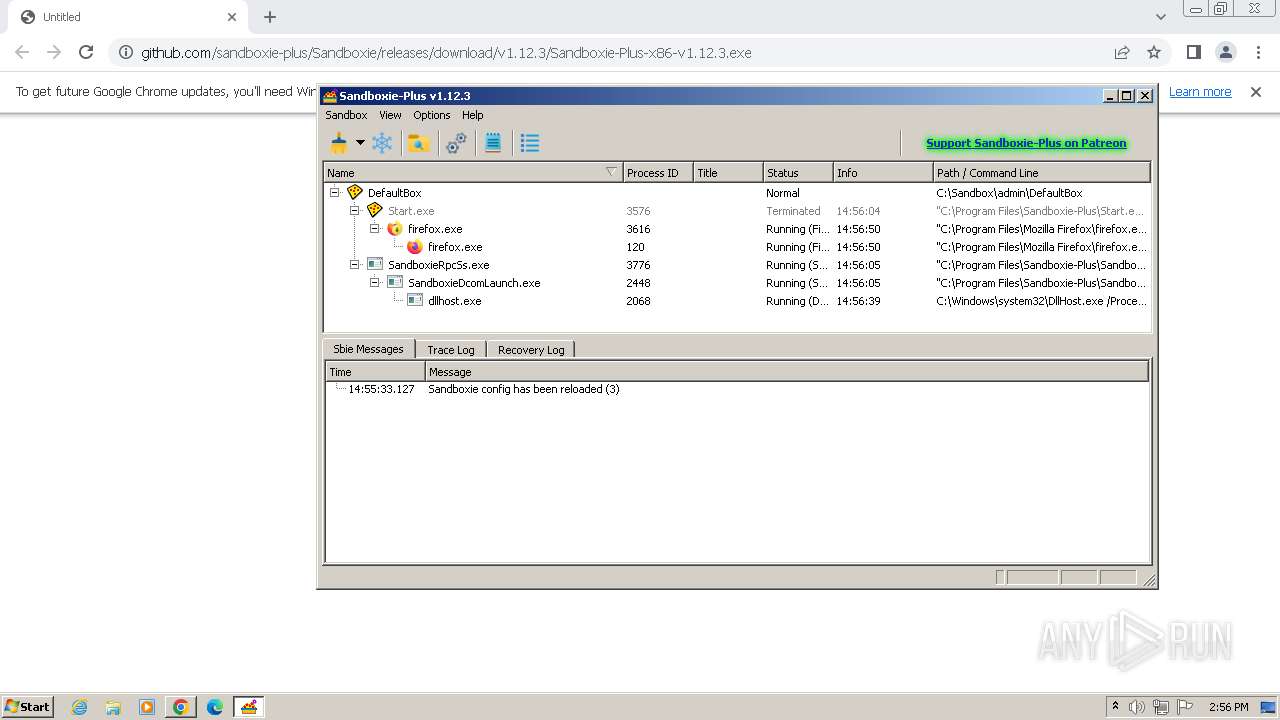The width and height of the screenshot is (1280, 720).
Task: Open Global Settings gears toolbar icon
Action: (456, 143)
